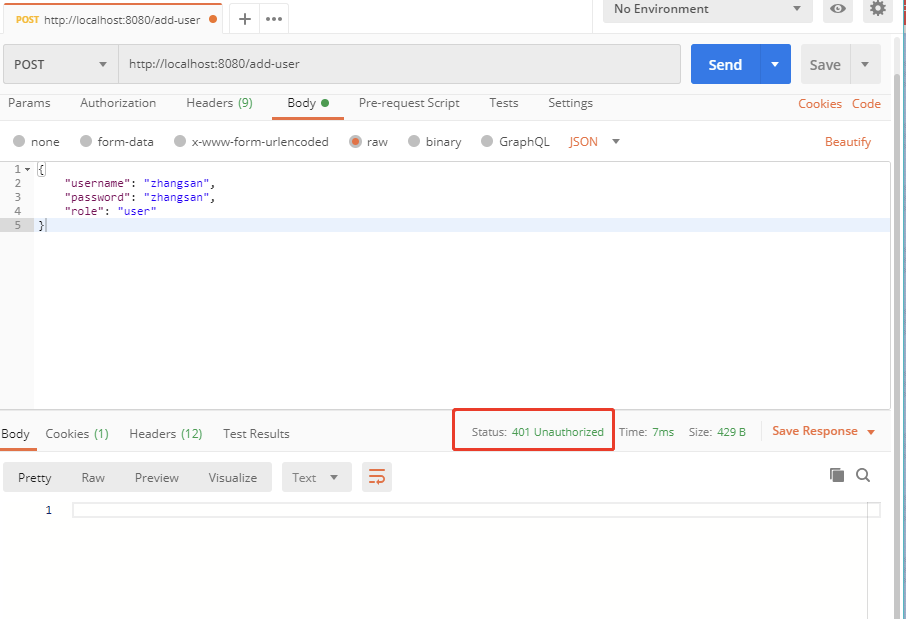This screenshot has height=619, width=906.
Task: Open manage environments gear icon
Action: point(878,9)
